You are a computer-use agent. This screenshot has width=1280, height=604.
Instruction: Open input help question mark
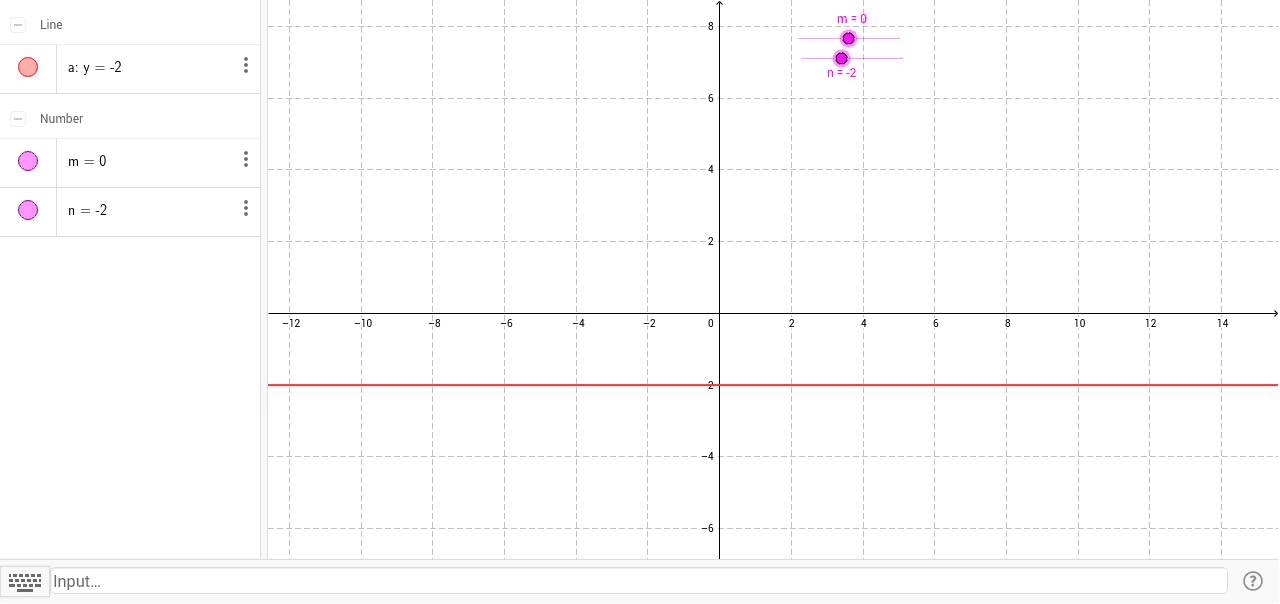(x=1253, y=581)
